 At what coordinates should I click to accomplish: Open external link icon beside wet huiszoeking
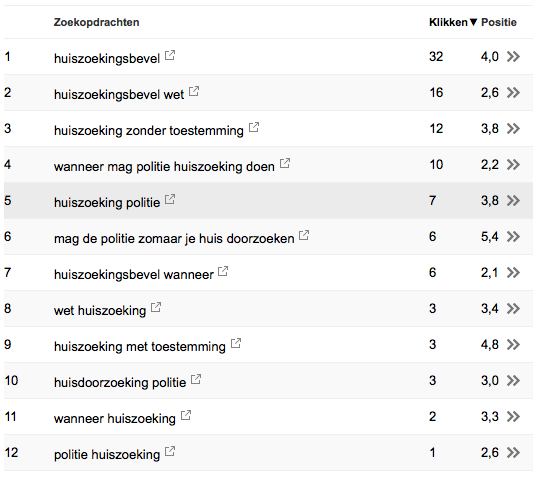pyautogui.click(x=156, y=307)
